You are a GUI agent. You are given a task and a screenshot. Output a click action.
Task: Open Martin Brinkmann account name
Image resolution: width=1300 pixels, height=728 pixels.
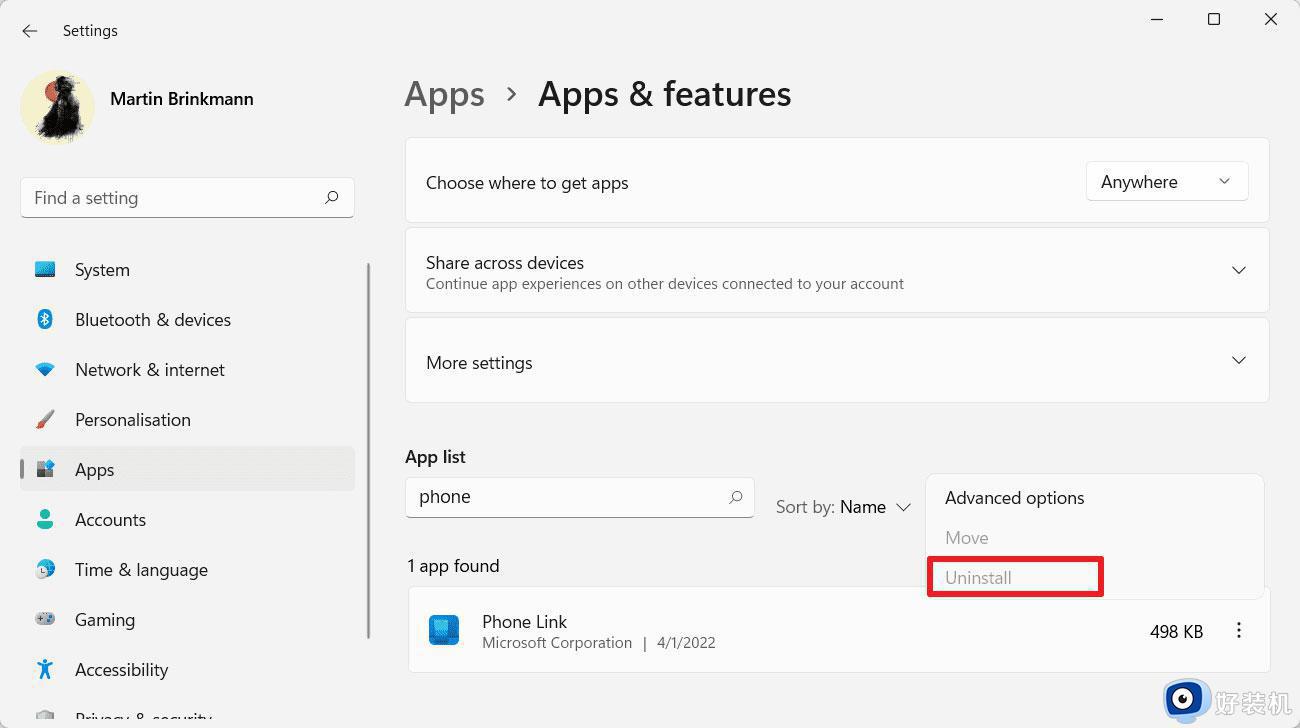[x=181, y=99]
